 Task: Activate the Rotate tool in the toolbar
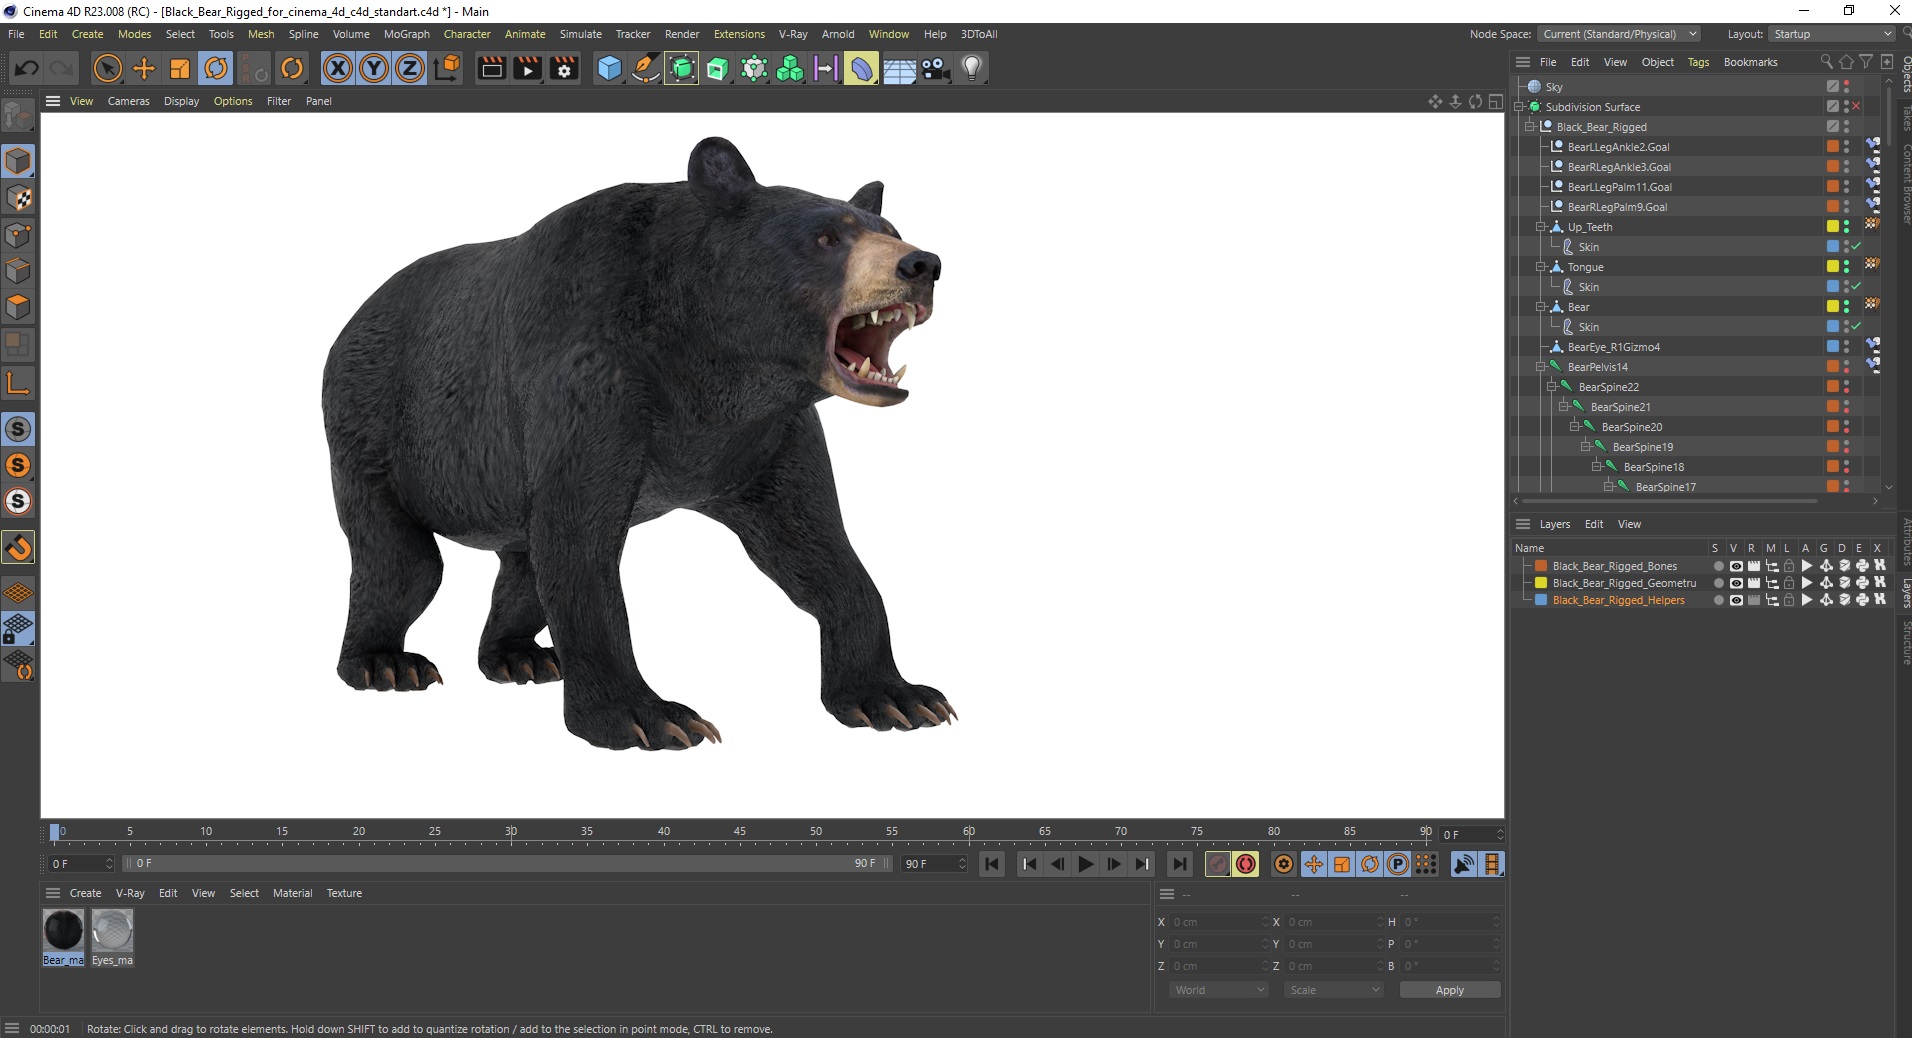point(216,68)
